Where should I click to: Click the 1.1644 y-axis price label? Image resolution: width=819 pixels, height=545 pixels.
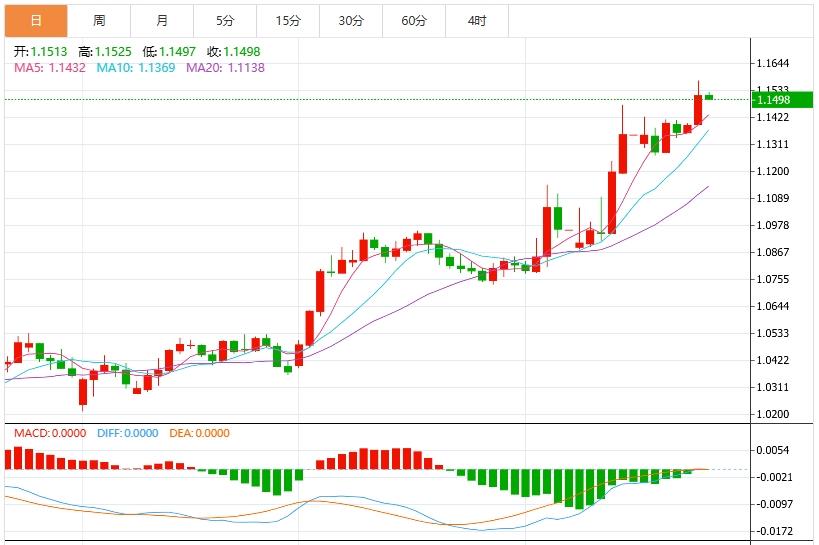(774, 63)
